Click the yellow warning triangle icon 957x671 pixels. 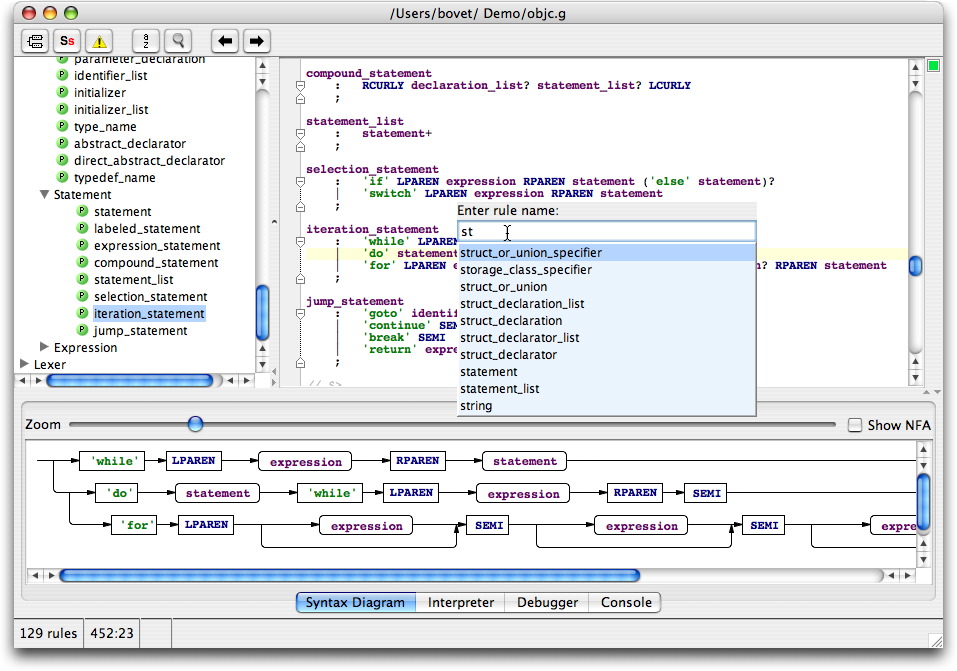pos(99,41)
